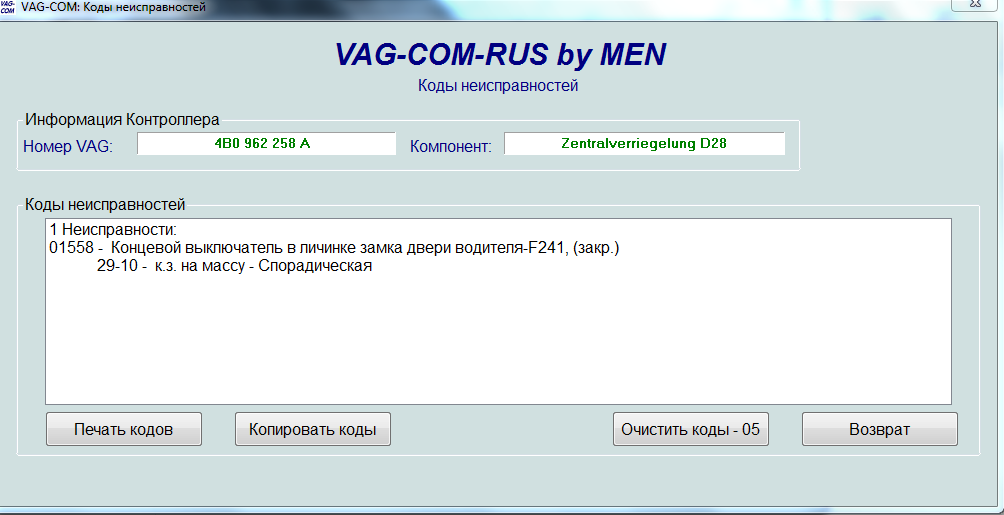Click the Компонент: label
The width and height of the screenshot is (1004, 515).
pos(451,147)
